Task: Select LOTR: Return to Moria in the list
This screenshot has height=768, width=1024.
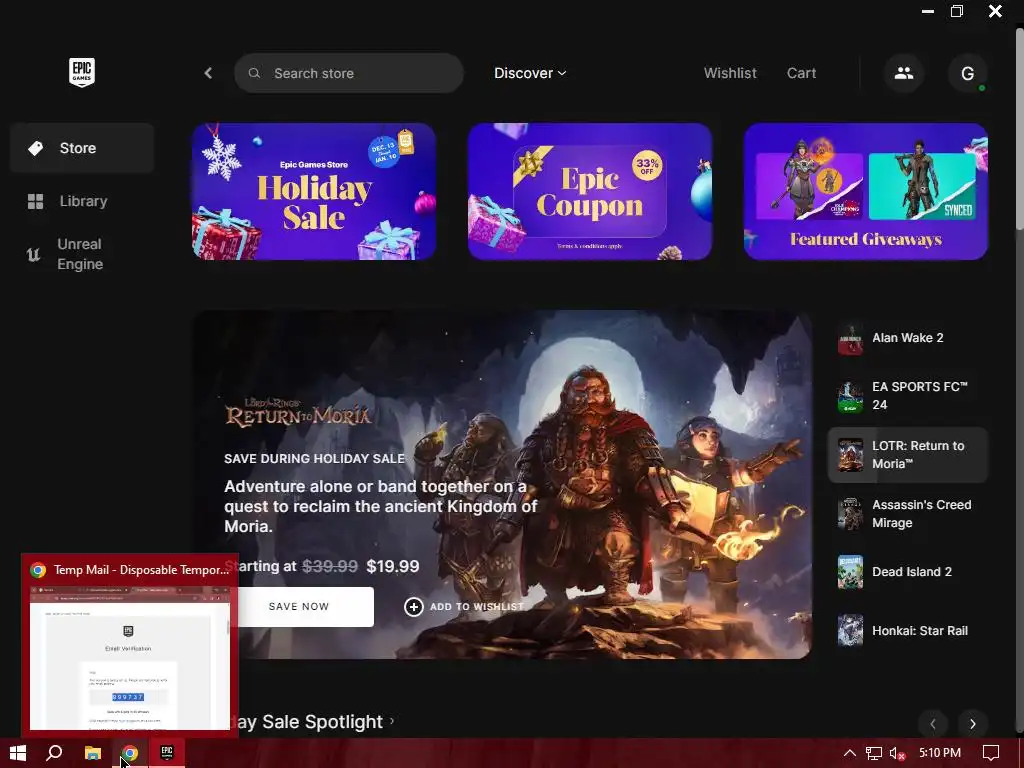Action: (908, 455)
